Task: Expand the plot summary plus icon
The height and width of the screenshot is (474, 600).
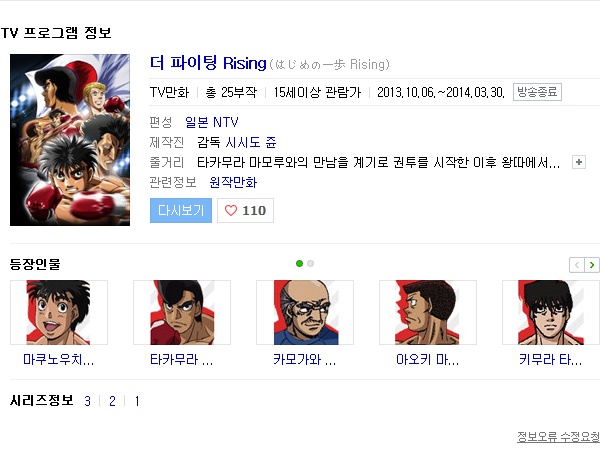Action: click(579, 162)
